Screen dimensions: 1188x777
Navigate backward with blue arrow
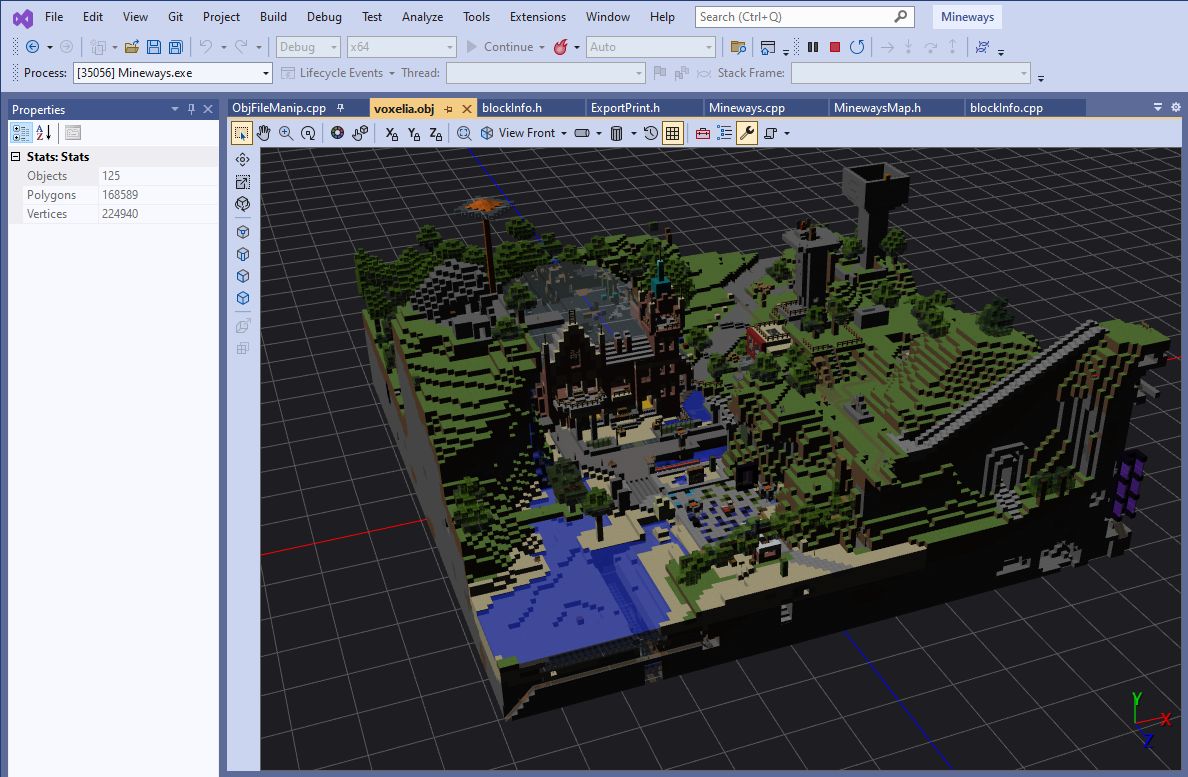[33, 47]
